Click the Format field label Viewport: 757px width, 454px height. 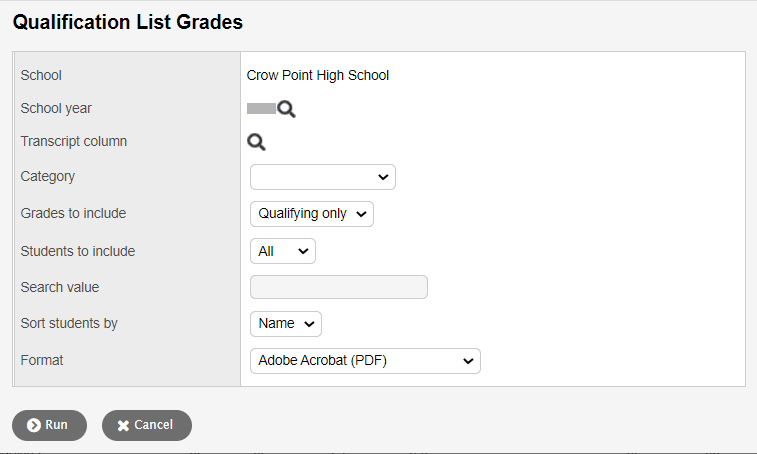point(42,359)
